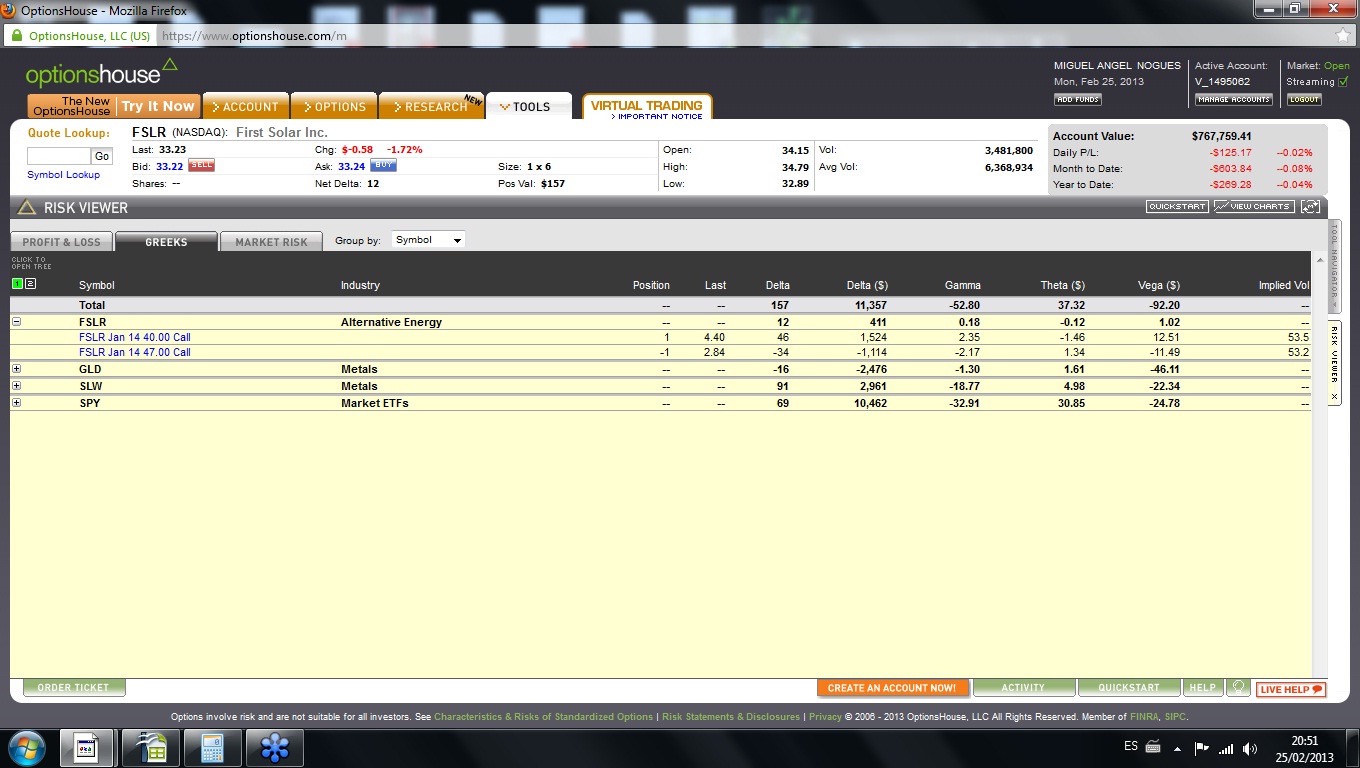Select the Greeks tab
This screenshot has height=768, width=1360.
(166, 242)
